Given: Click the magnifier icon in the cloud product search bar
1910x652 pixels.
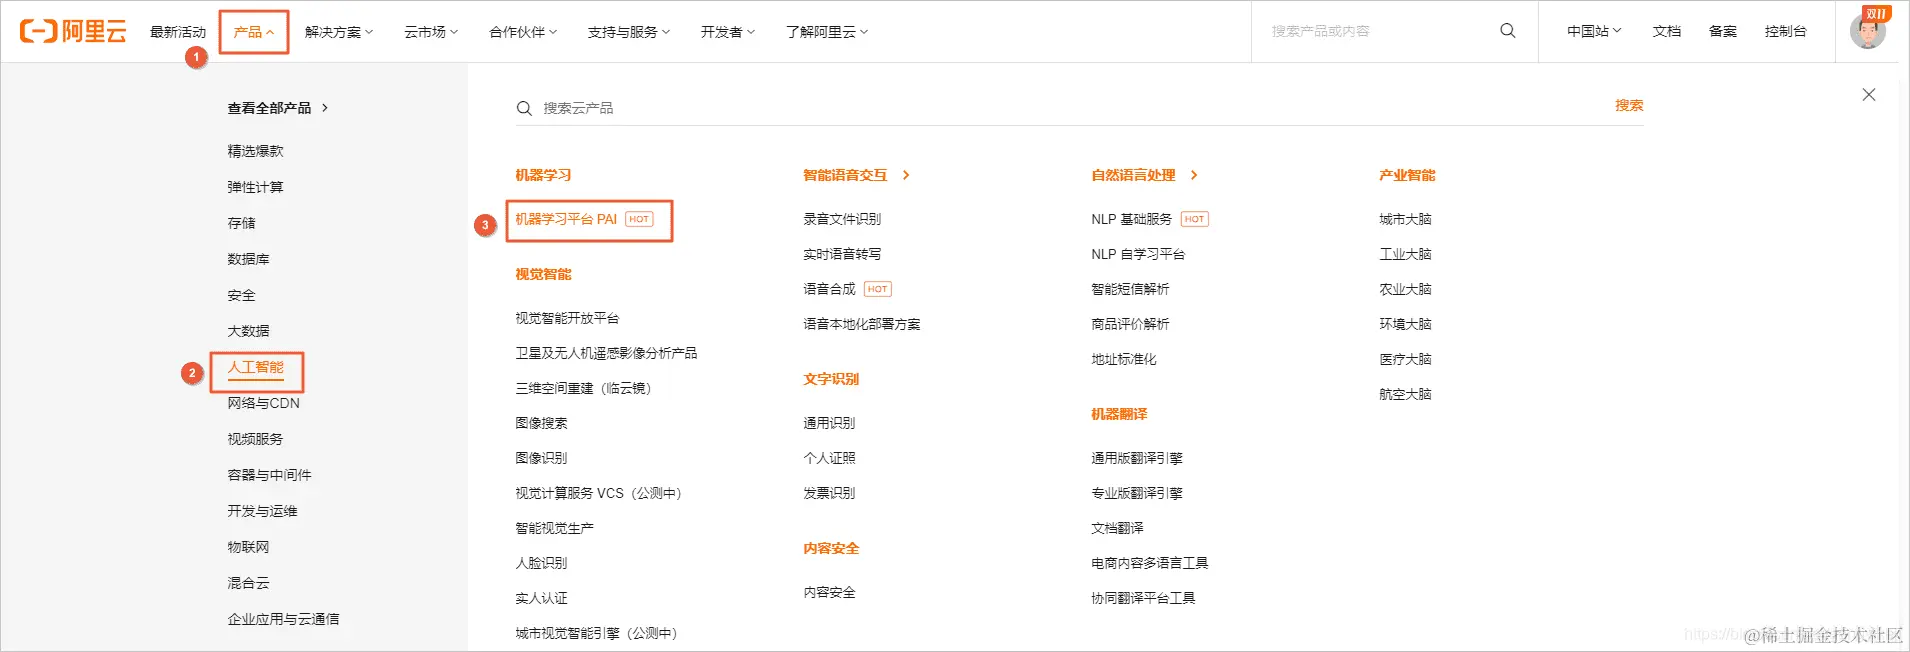Looking at the screenshot, I should click(x=524, y=108).
